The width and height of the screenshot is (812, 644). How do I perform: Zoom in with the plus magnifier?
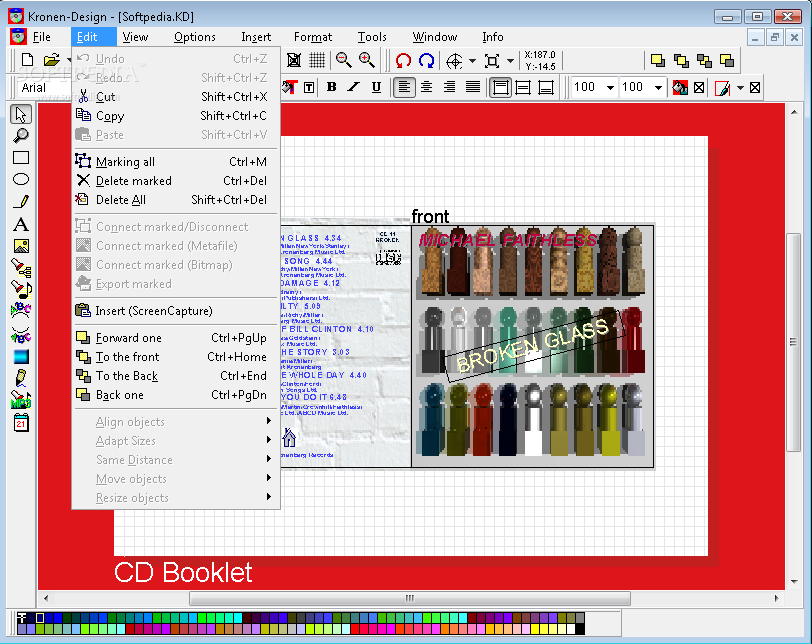click(x=367, y=61)
